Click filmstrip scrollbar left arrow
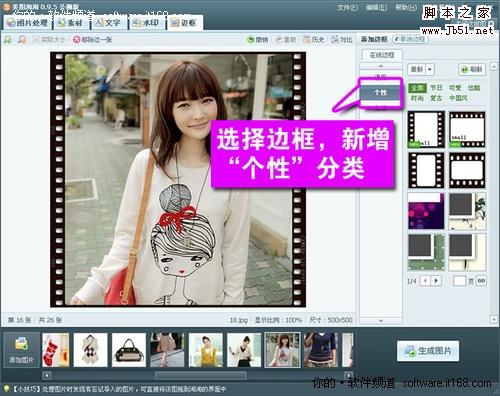This screenshot has width=500, height=396. [47, 376]
